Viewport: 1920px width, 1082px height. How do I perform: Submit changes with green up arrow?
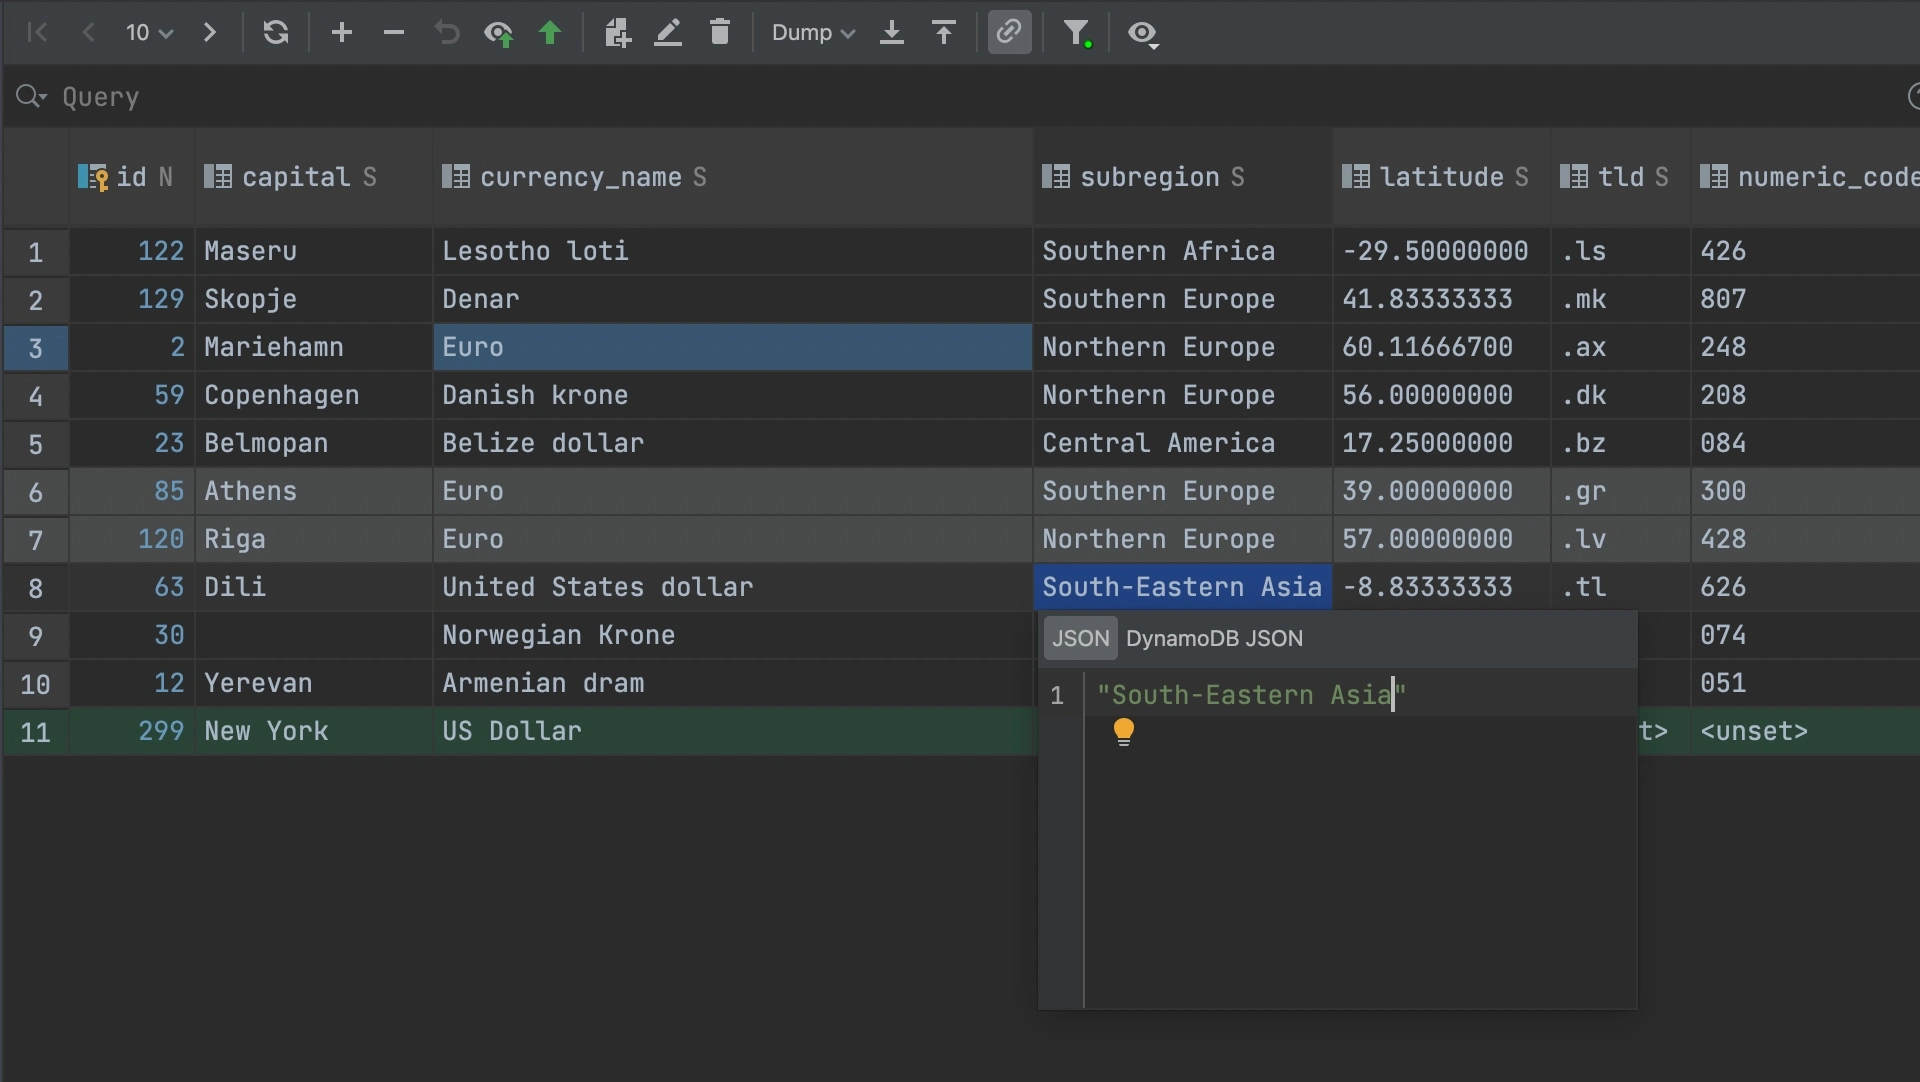click(x=550, y=33)
